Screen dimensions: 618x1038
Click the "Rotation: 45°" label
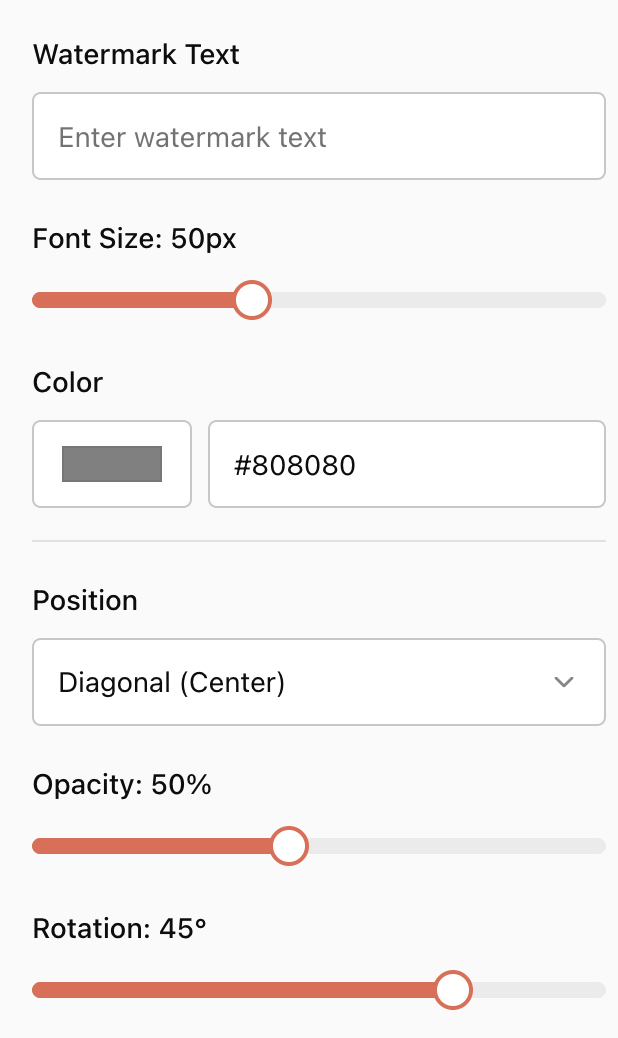120,929
